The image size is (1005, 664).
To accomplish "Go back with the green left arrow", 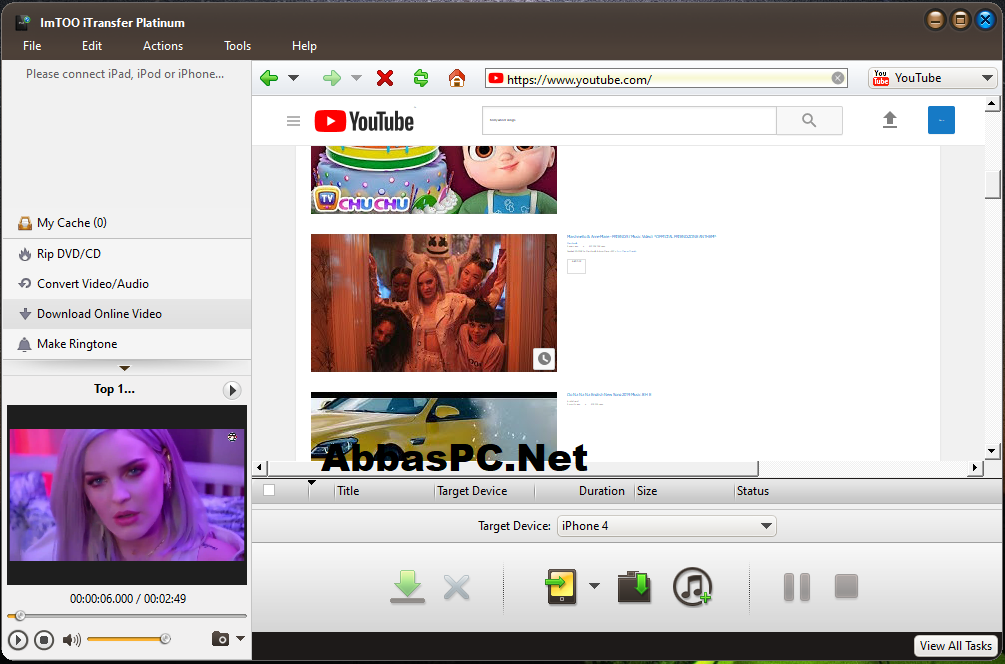I will point(269,78).
